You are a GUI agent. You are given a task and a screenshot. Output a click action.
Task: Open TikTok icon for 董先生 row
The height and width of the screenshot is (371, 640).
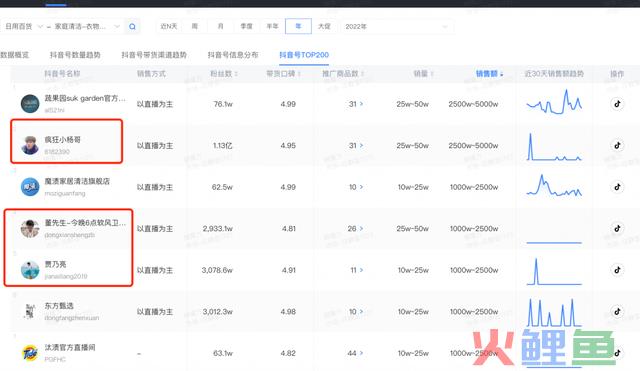(x=617, y=229)
